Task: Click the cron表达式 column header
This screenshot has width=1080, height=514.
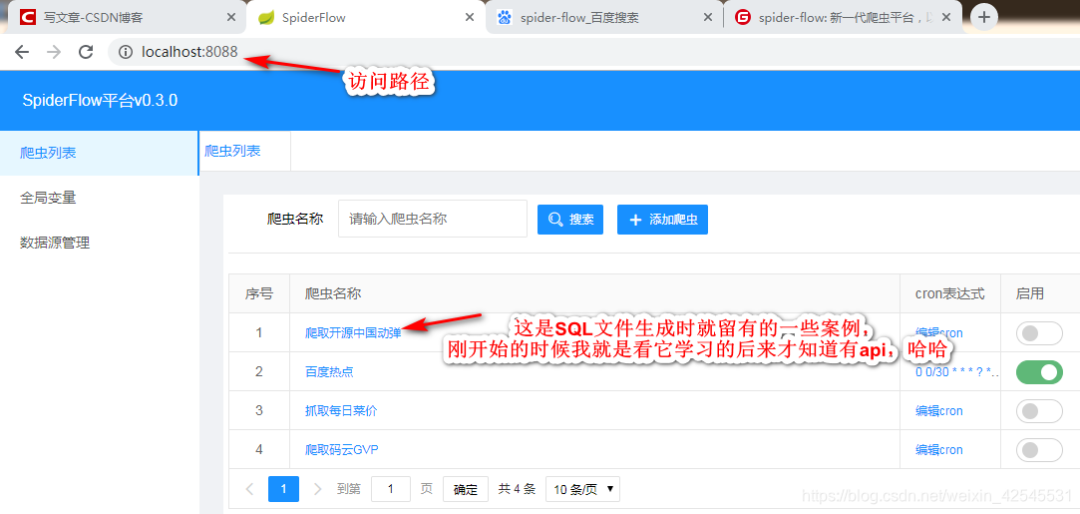Action: click(950, 294)
